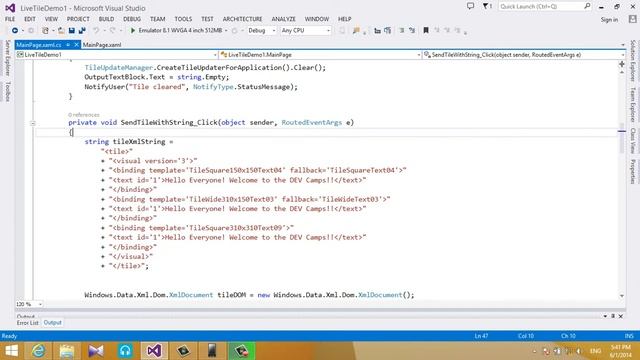Click the Sign in link
The image size is (640, 360).
[609, 20]
